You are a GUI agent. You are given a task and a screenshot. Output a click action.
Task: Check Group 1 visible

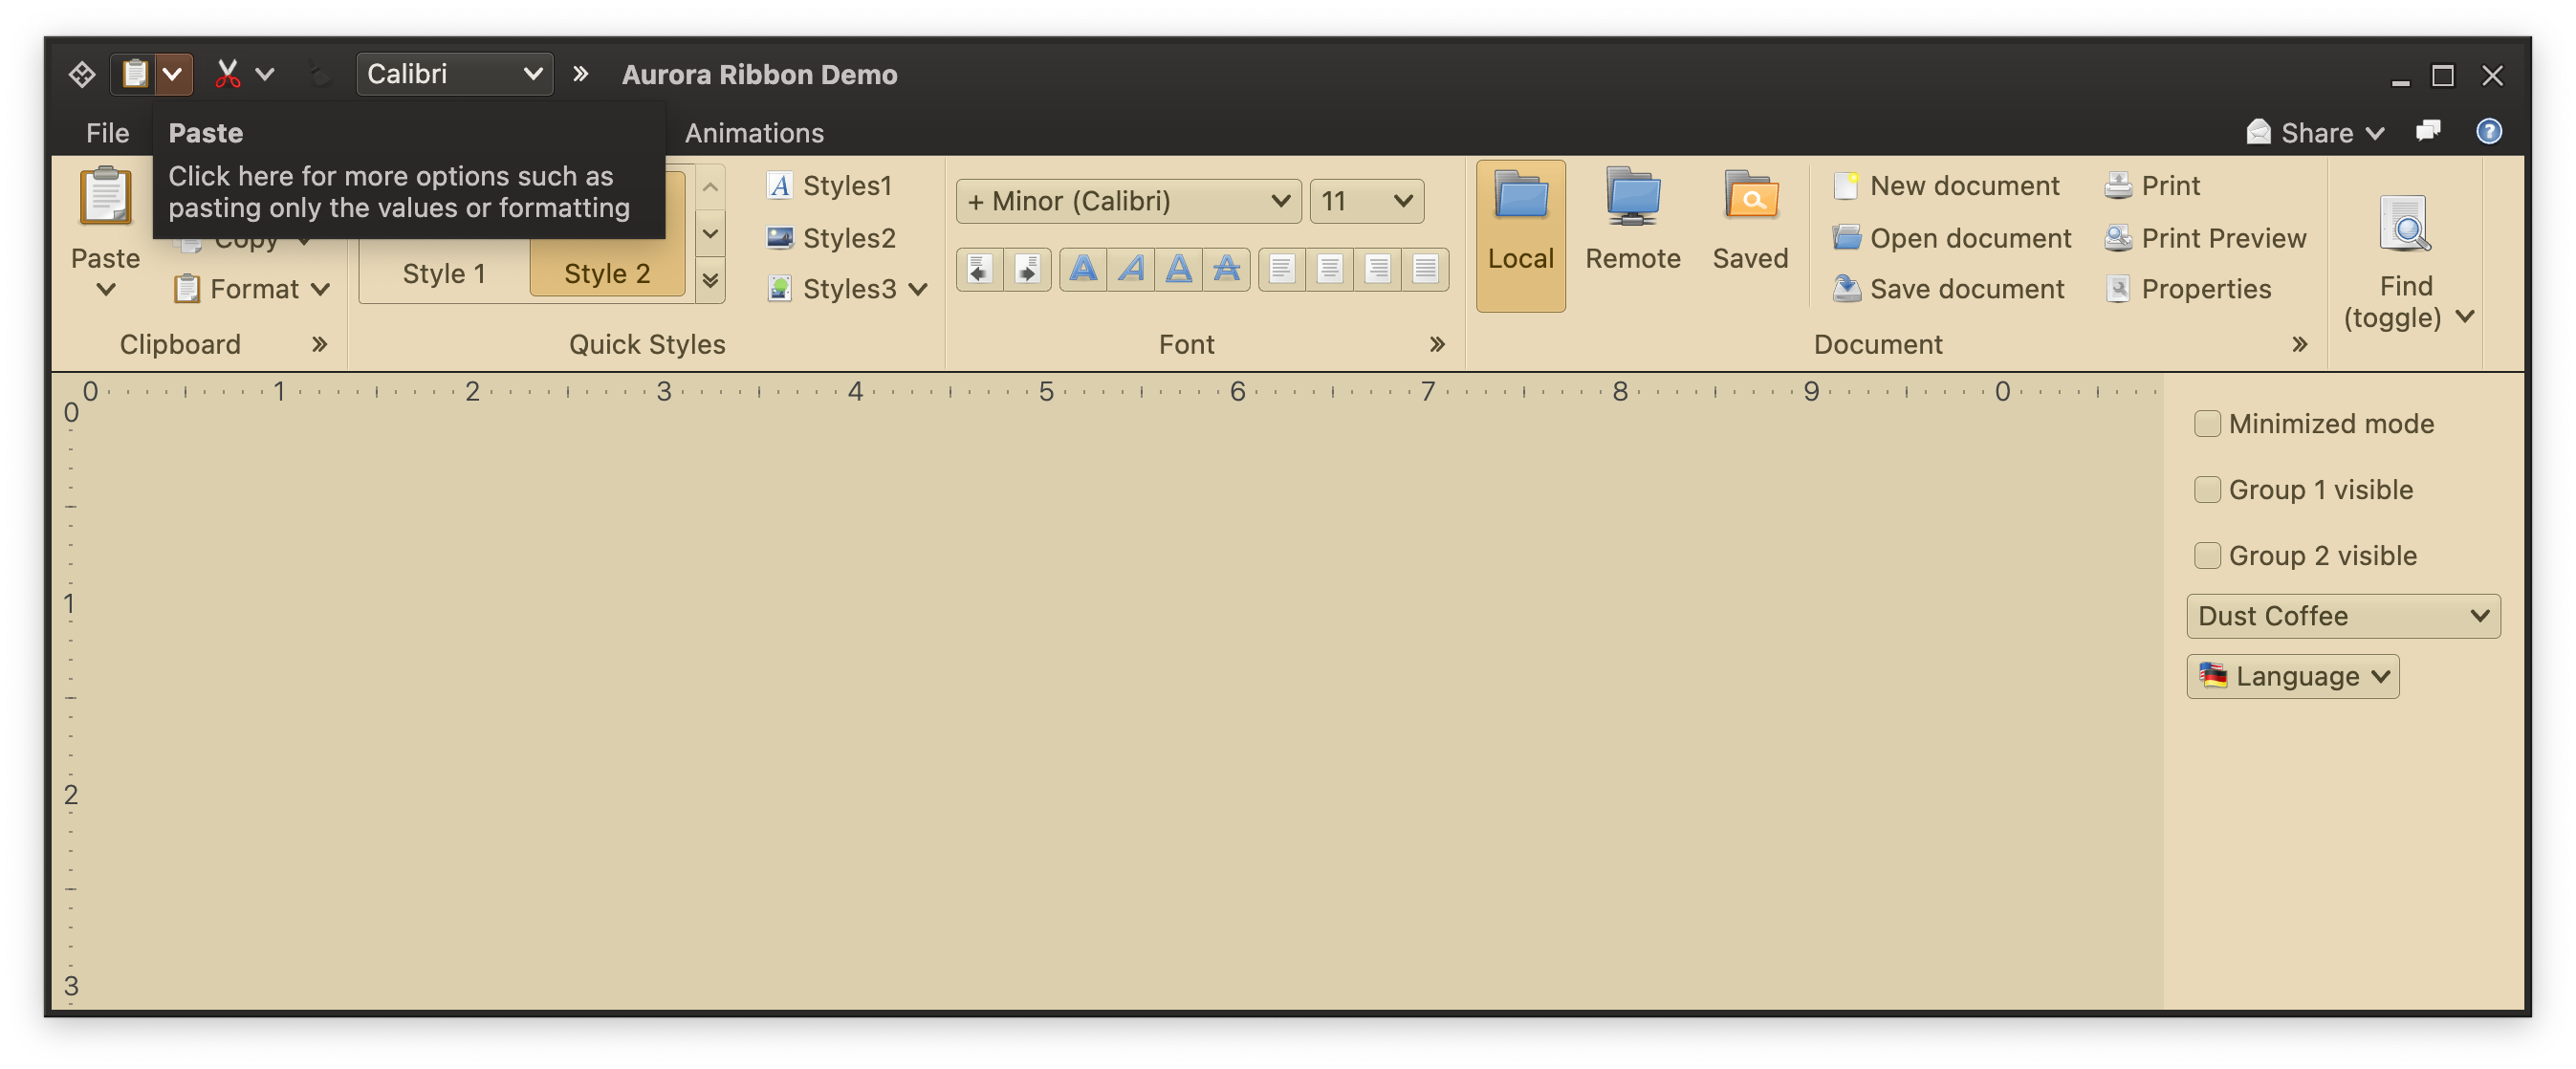pyautogui.click(x=2207, y=490)
